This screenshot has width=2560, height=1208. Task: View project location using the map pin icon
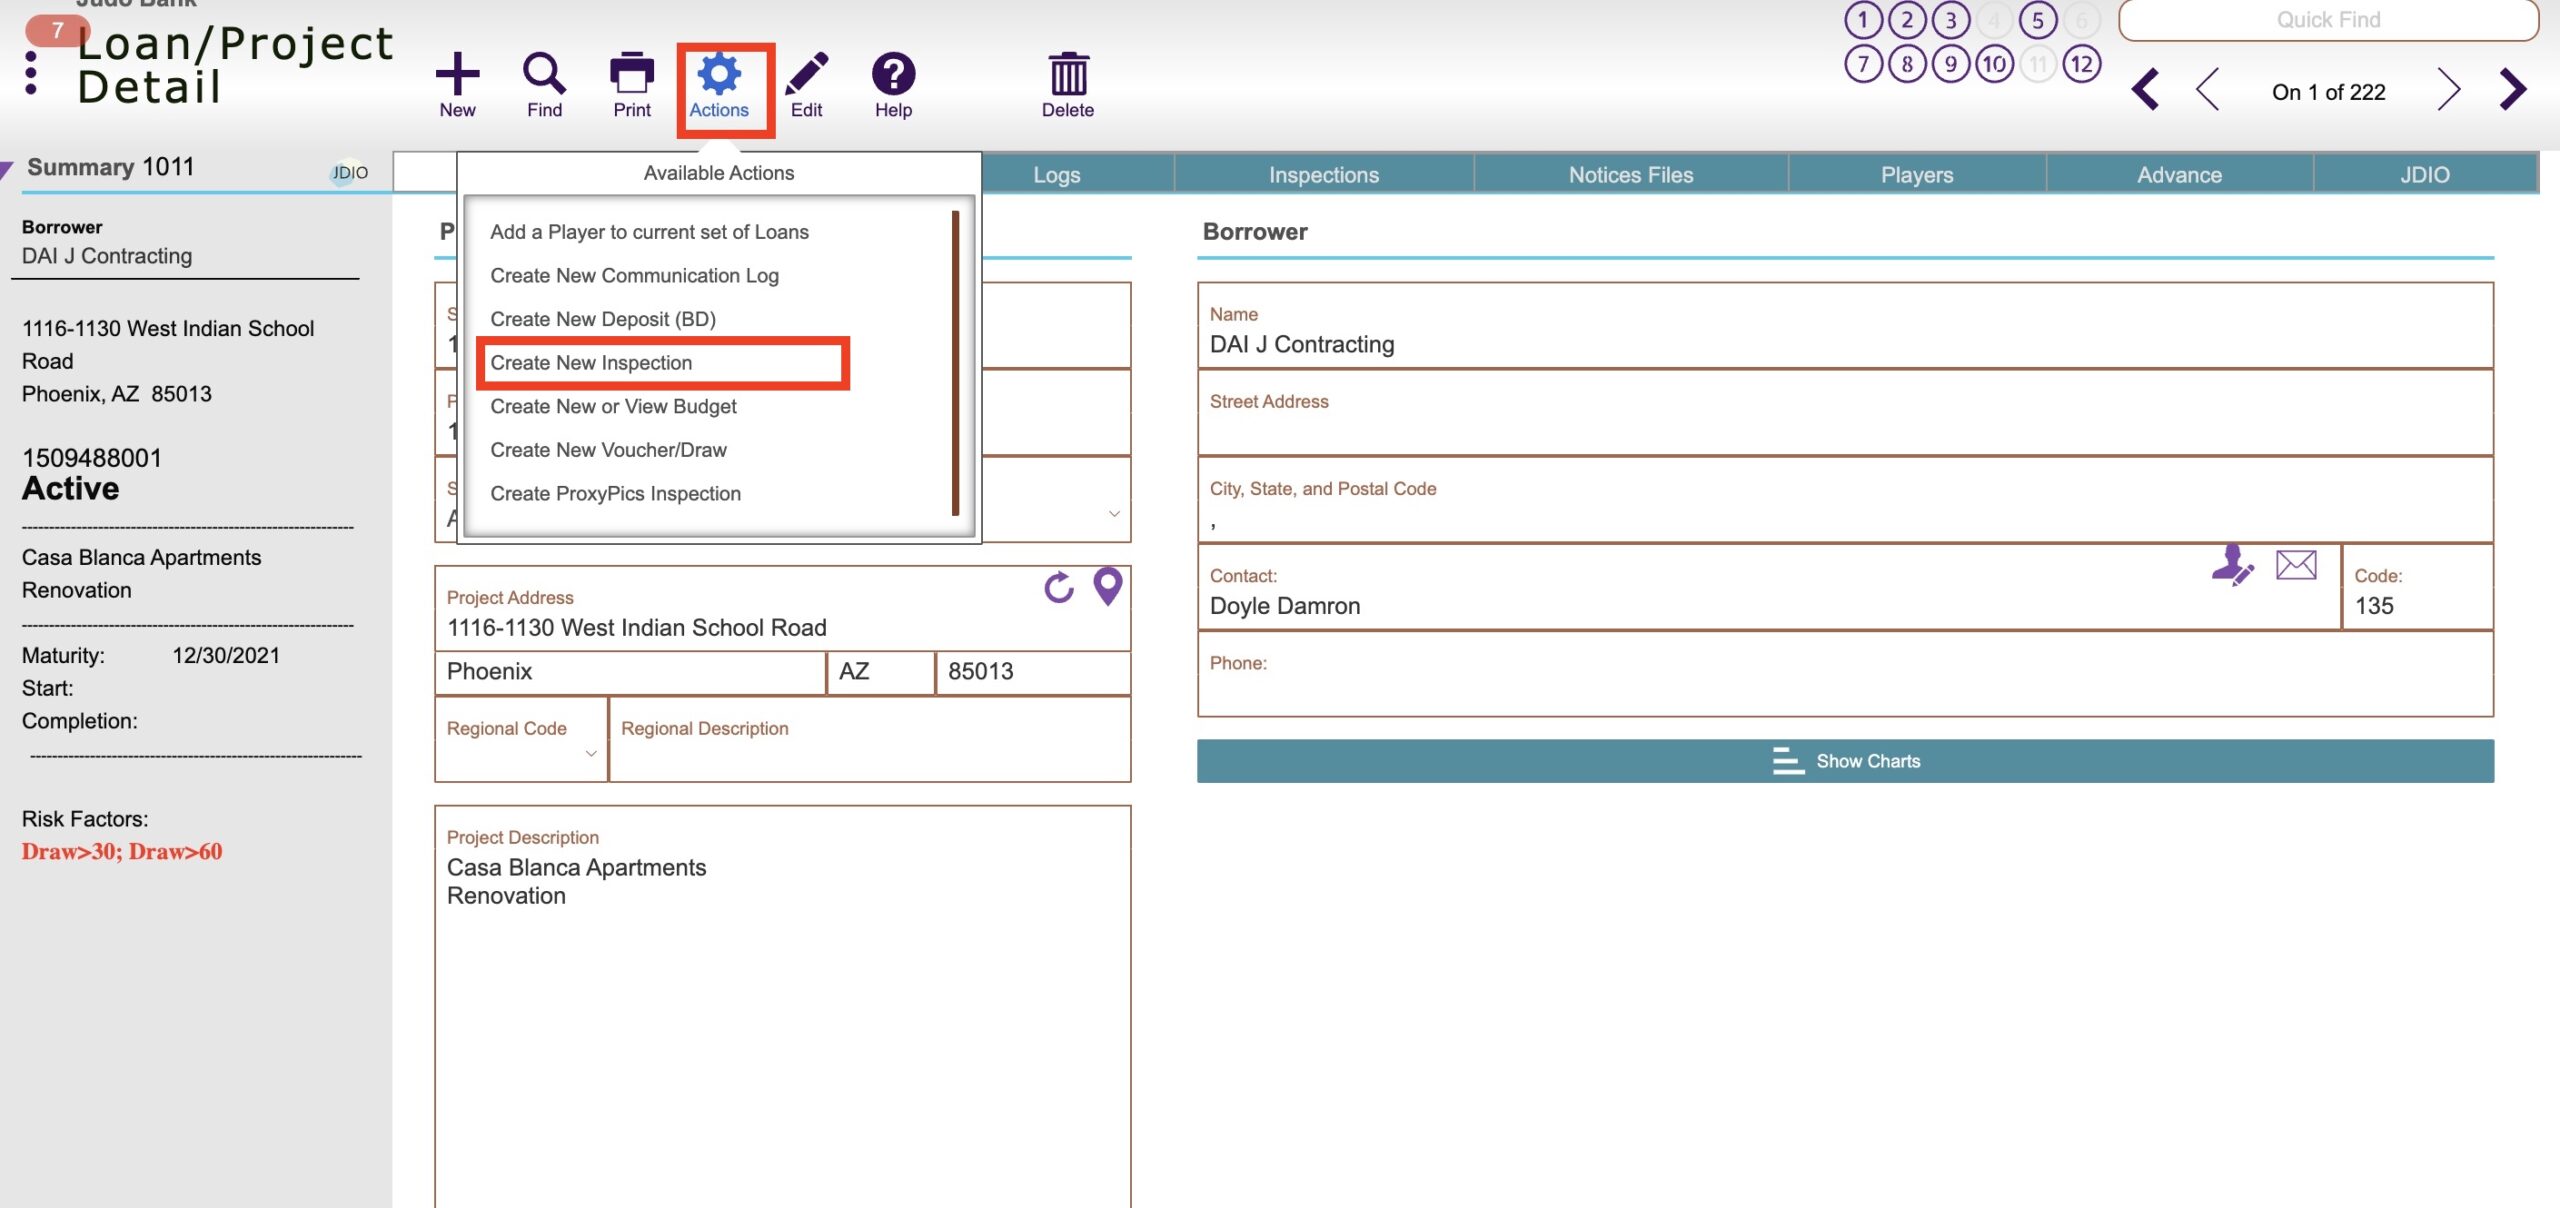click(x=1106, y=589)
